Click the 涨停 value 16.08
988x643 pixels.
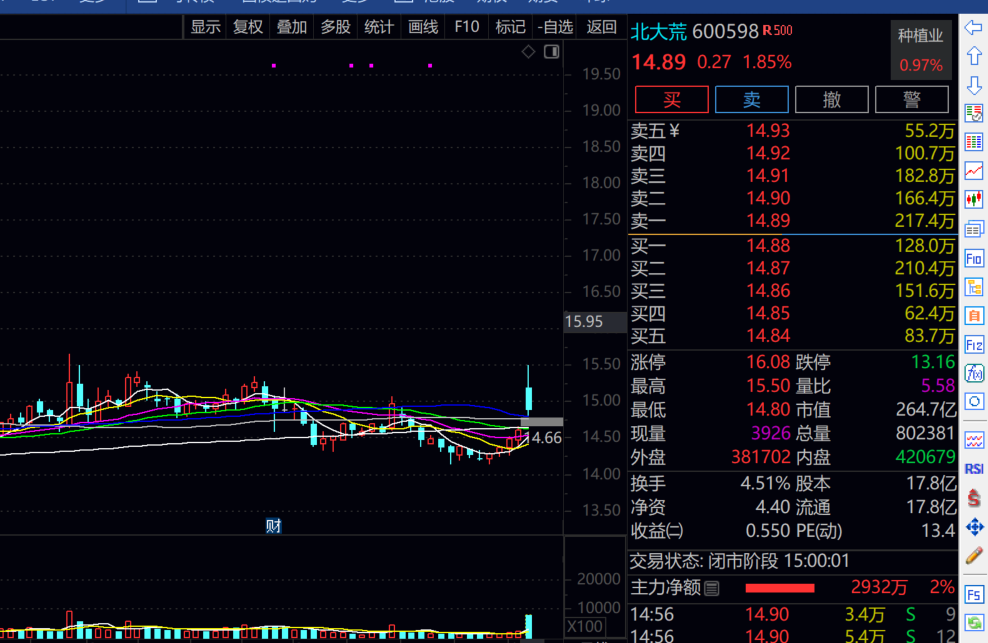[x=768, y=362]
